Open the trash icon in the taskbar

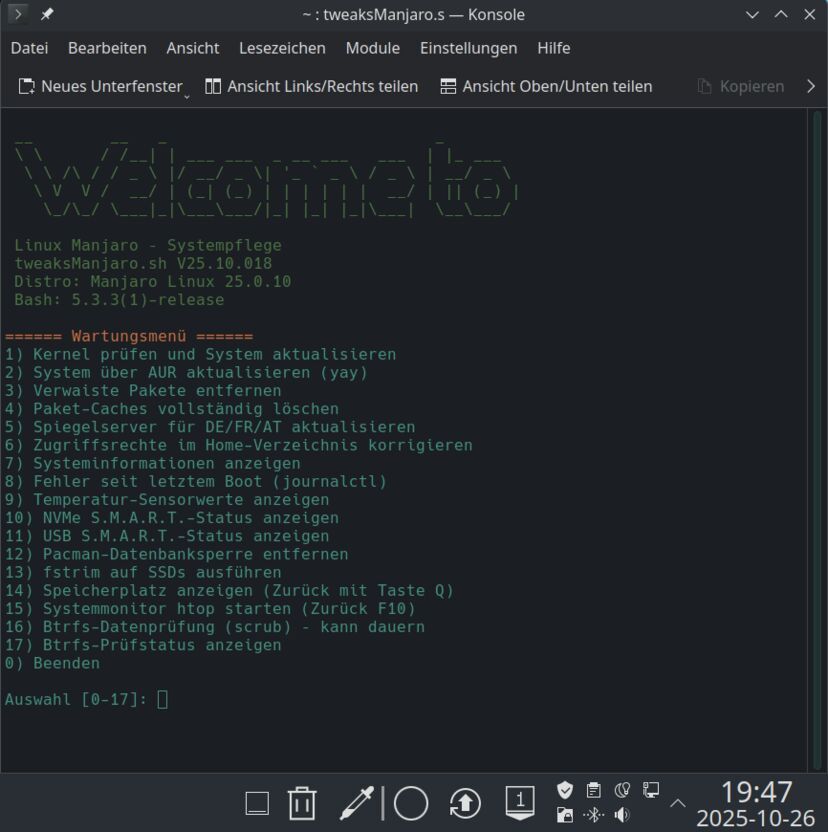click(302, 803)
